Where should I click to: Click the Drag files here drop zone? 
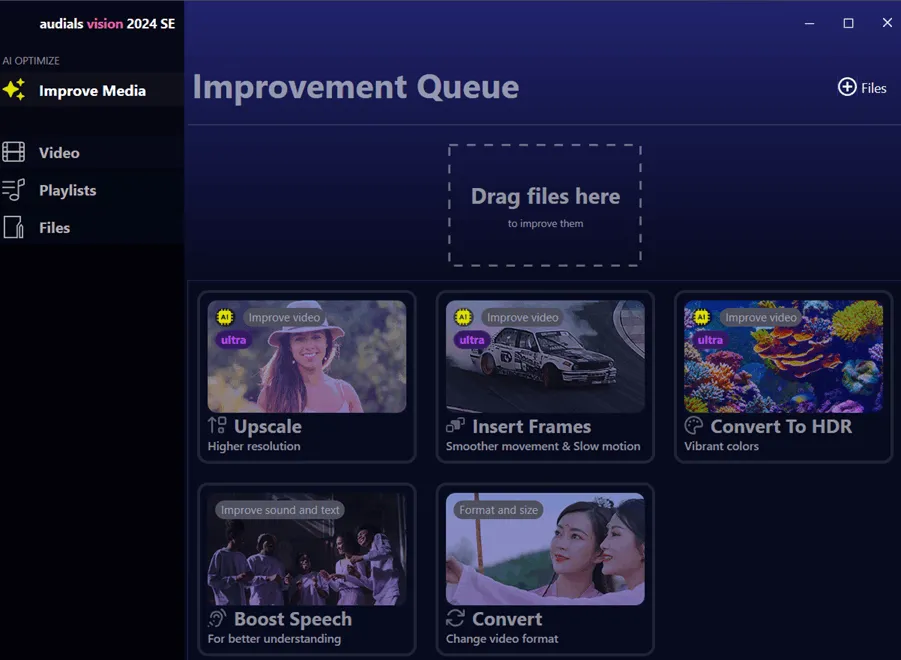545,205
